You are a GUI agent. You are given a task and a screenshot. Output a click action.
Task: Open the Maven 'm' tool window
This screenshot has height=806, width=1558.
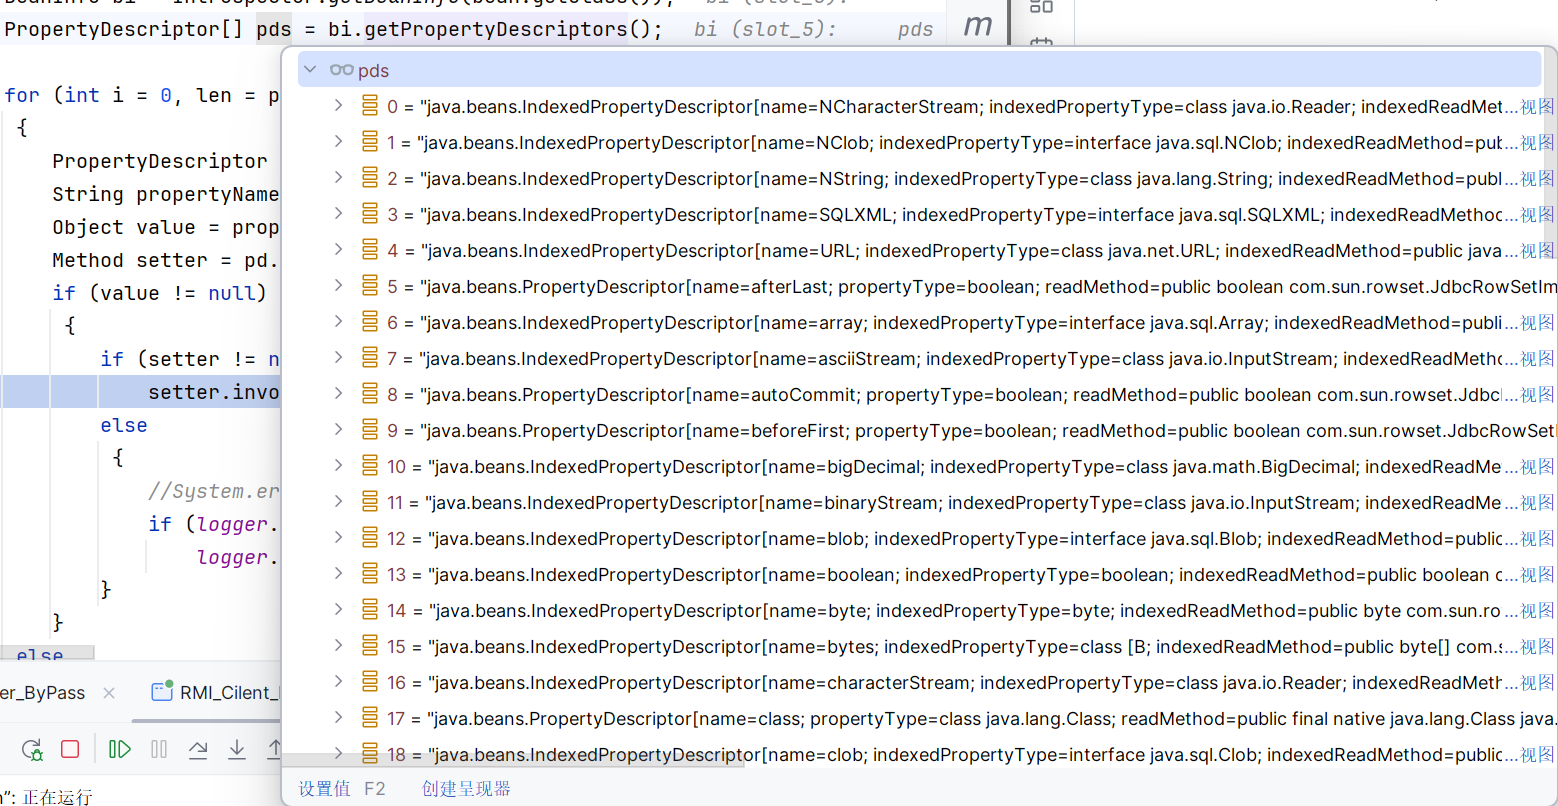coord(977,27)
